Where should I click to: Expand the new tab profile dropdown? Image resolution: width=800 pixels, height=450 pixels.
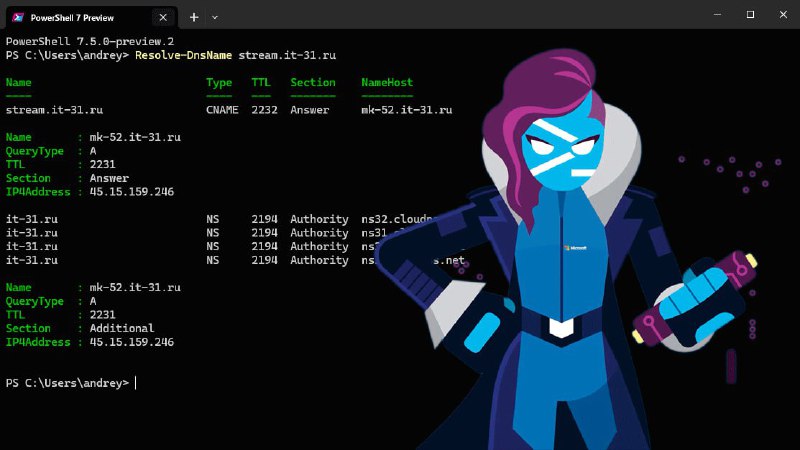click(215, 17)
